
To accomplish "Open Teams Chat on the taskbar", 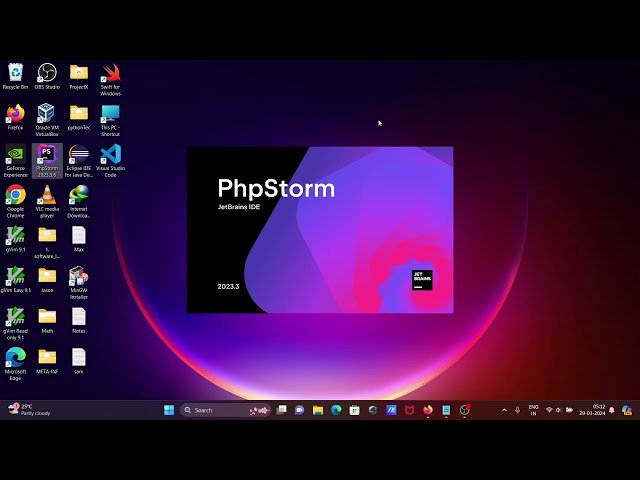I will (x=300, y=410).
